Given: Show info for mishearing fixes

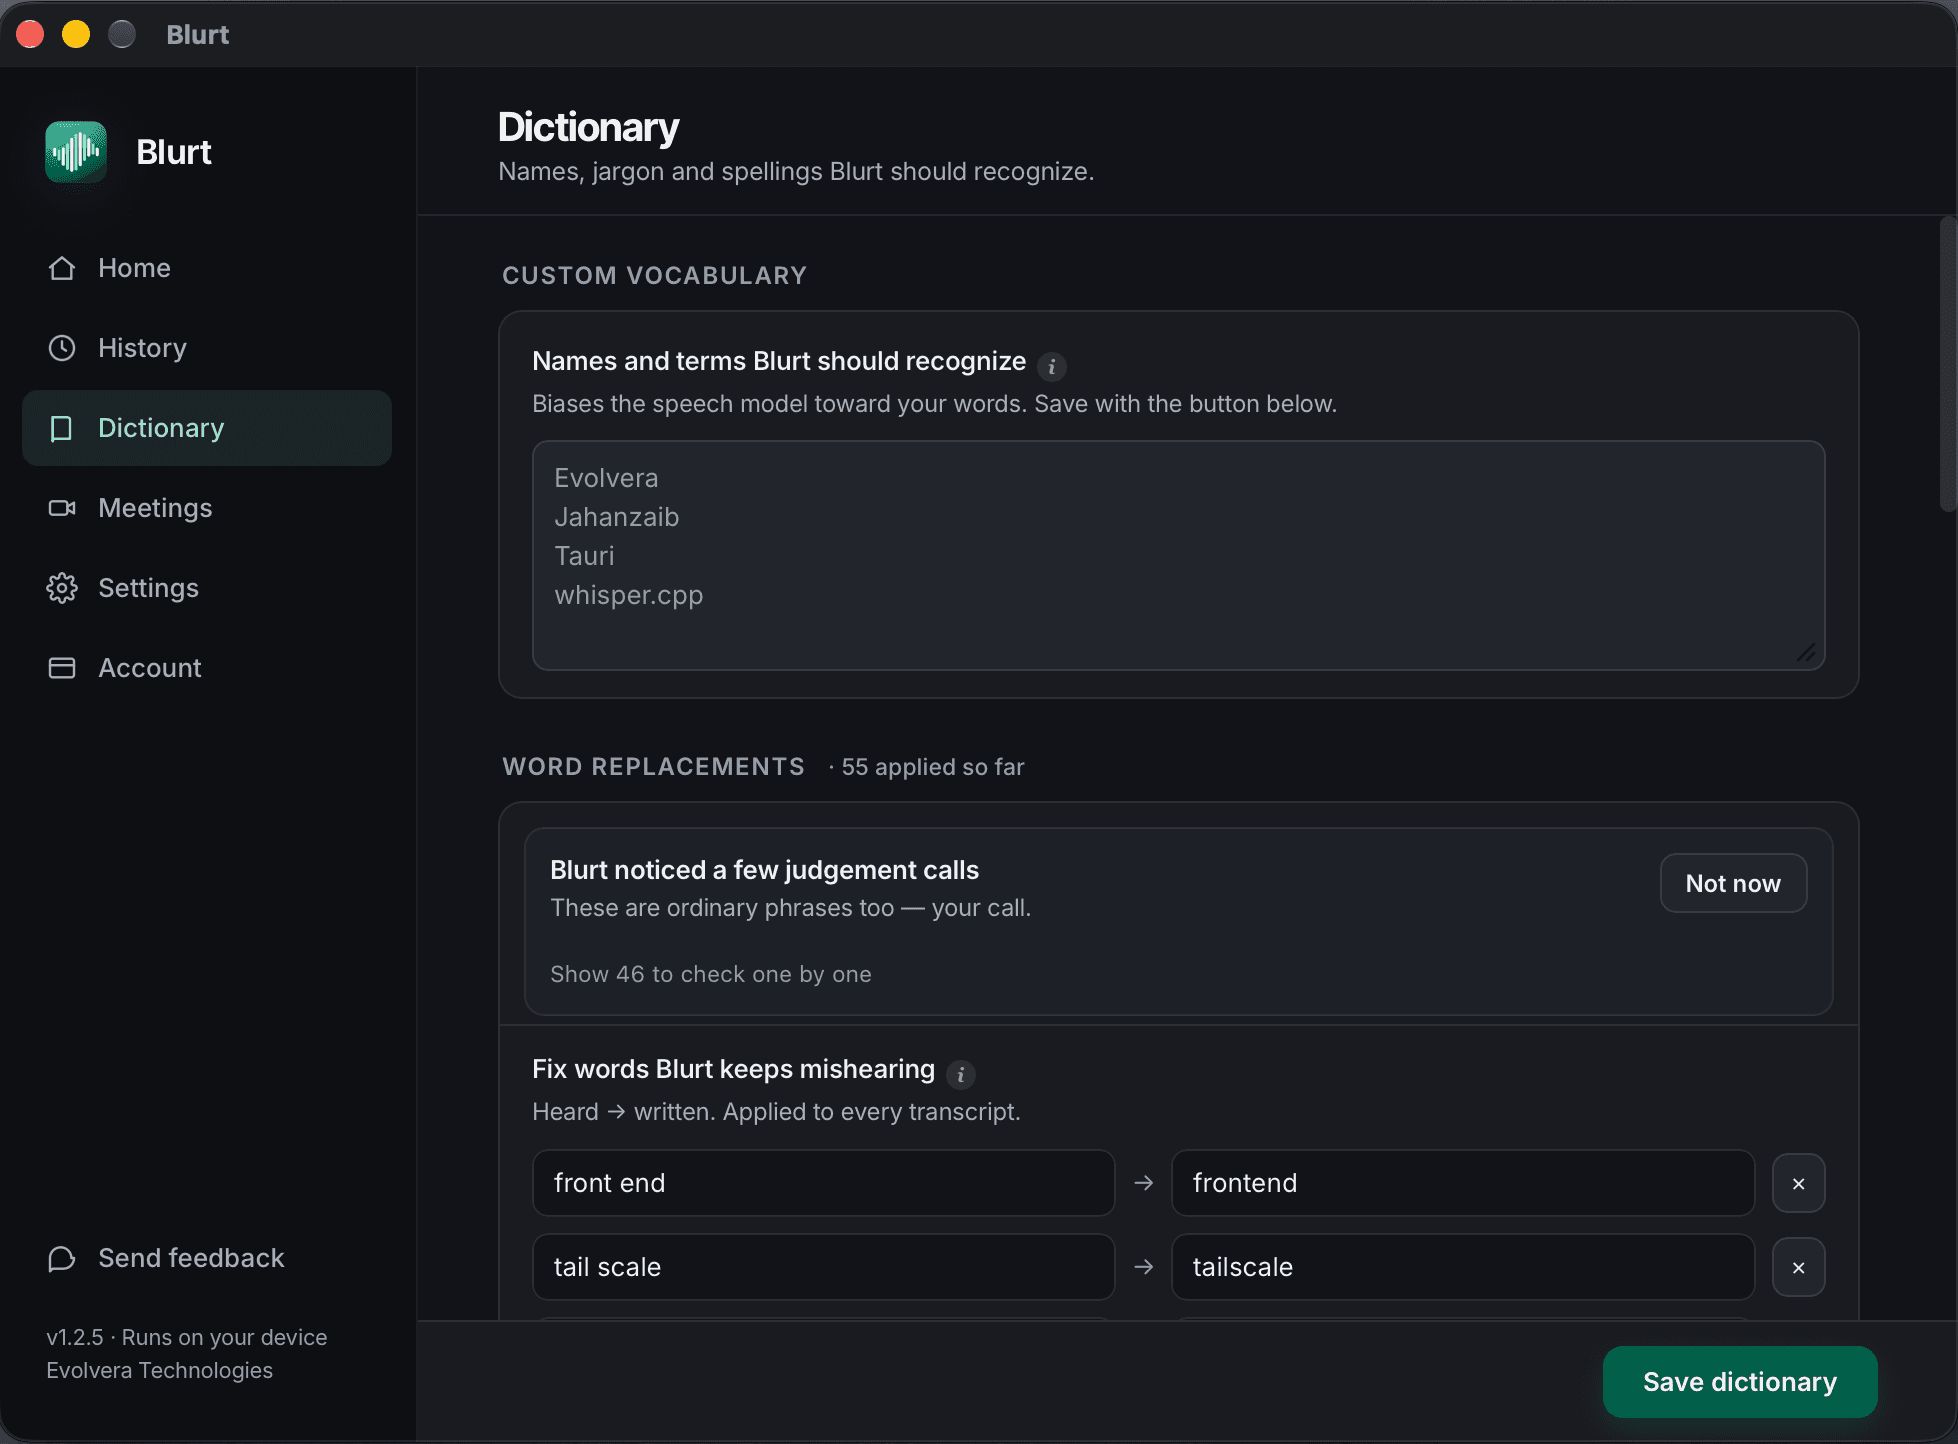Looking at the screenshot, I should coord(960,1075).
